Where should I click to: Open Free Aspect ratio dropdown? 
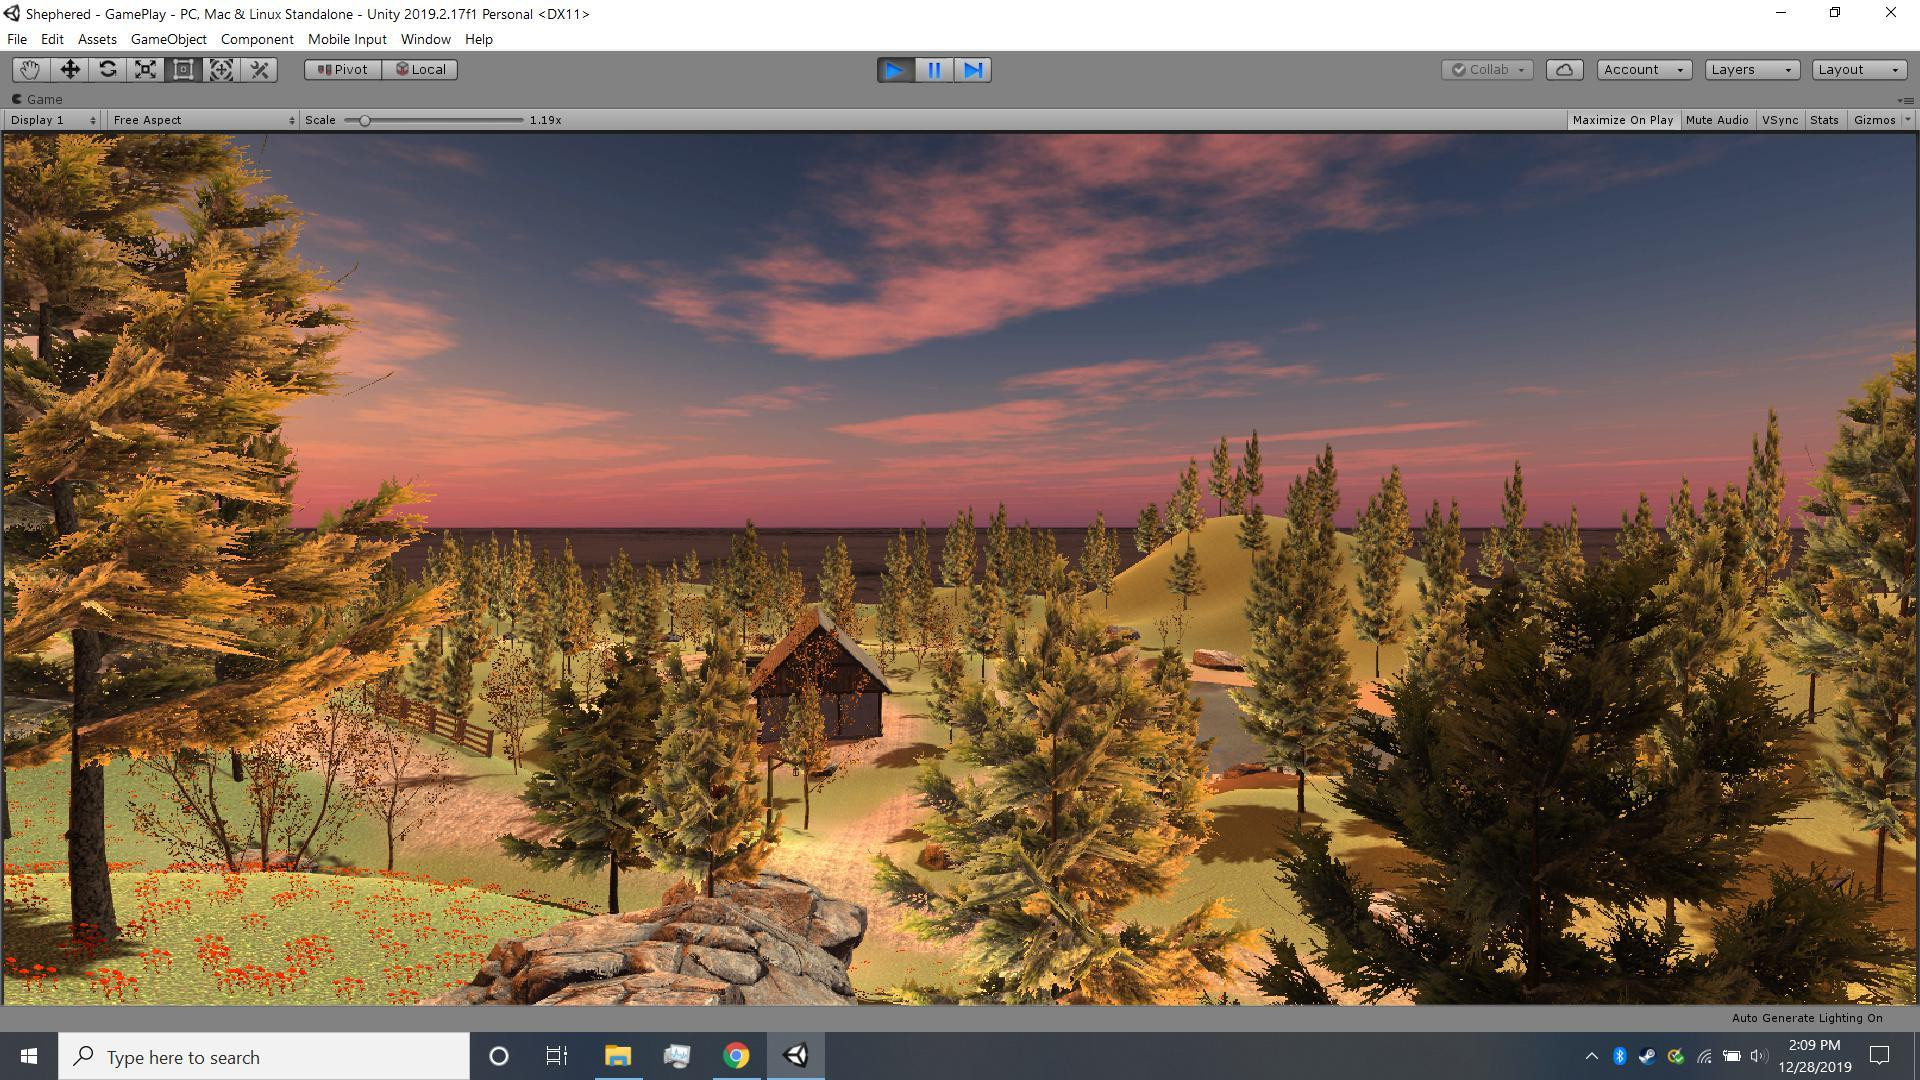[203, 120]
